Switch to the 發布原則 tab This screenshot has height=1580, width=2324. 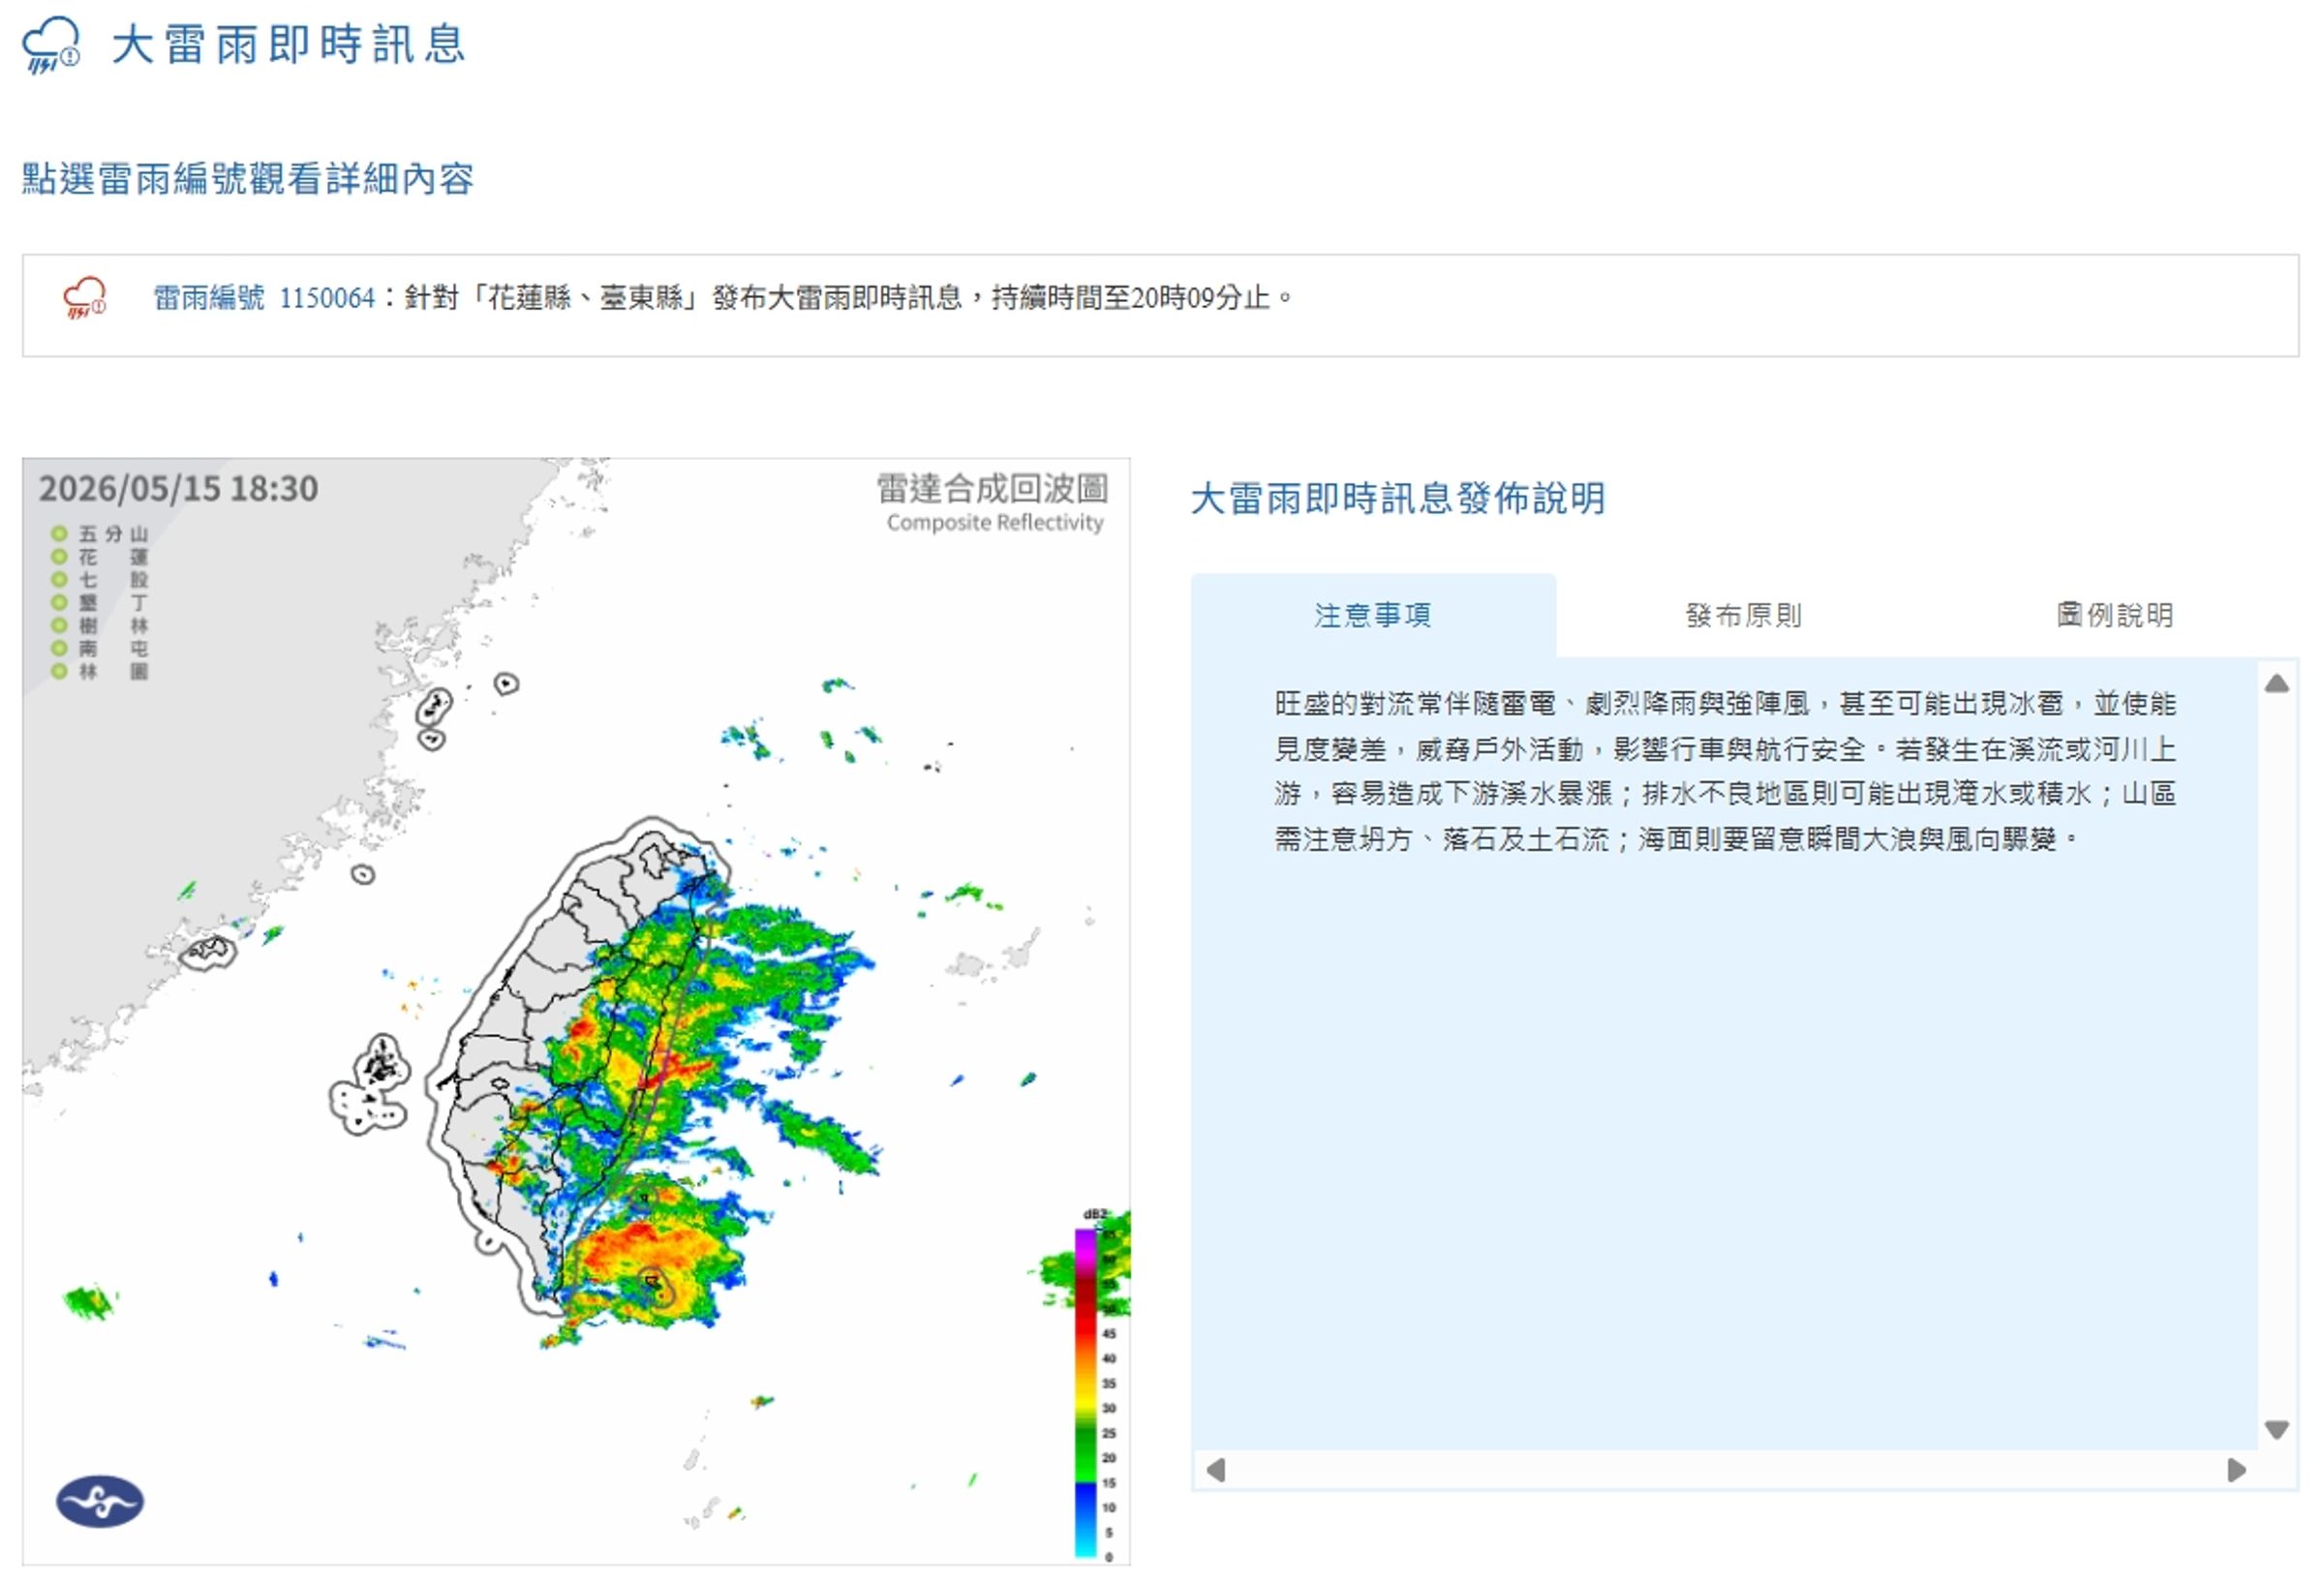1743,615
